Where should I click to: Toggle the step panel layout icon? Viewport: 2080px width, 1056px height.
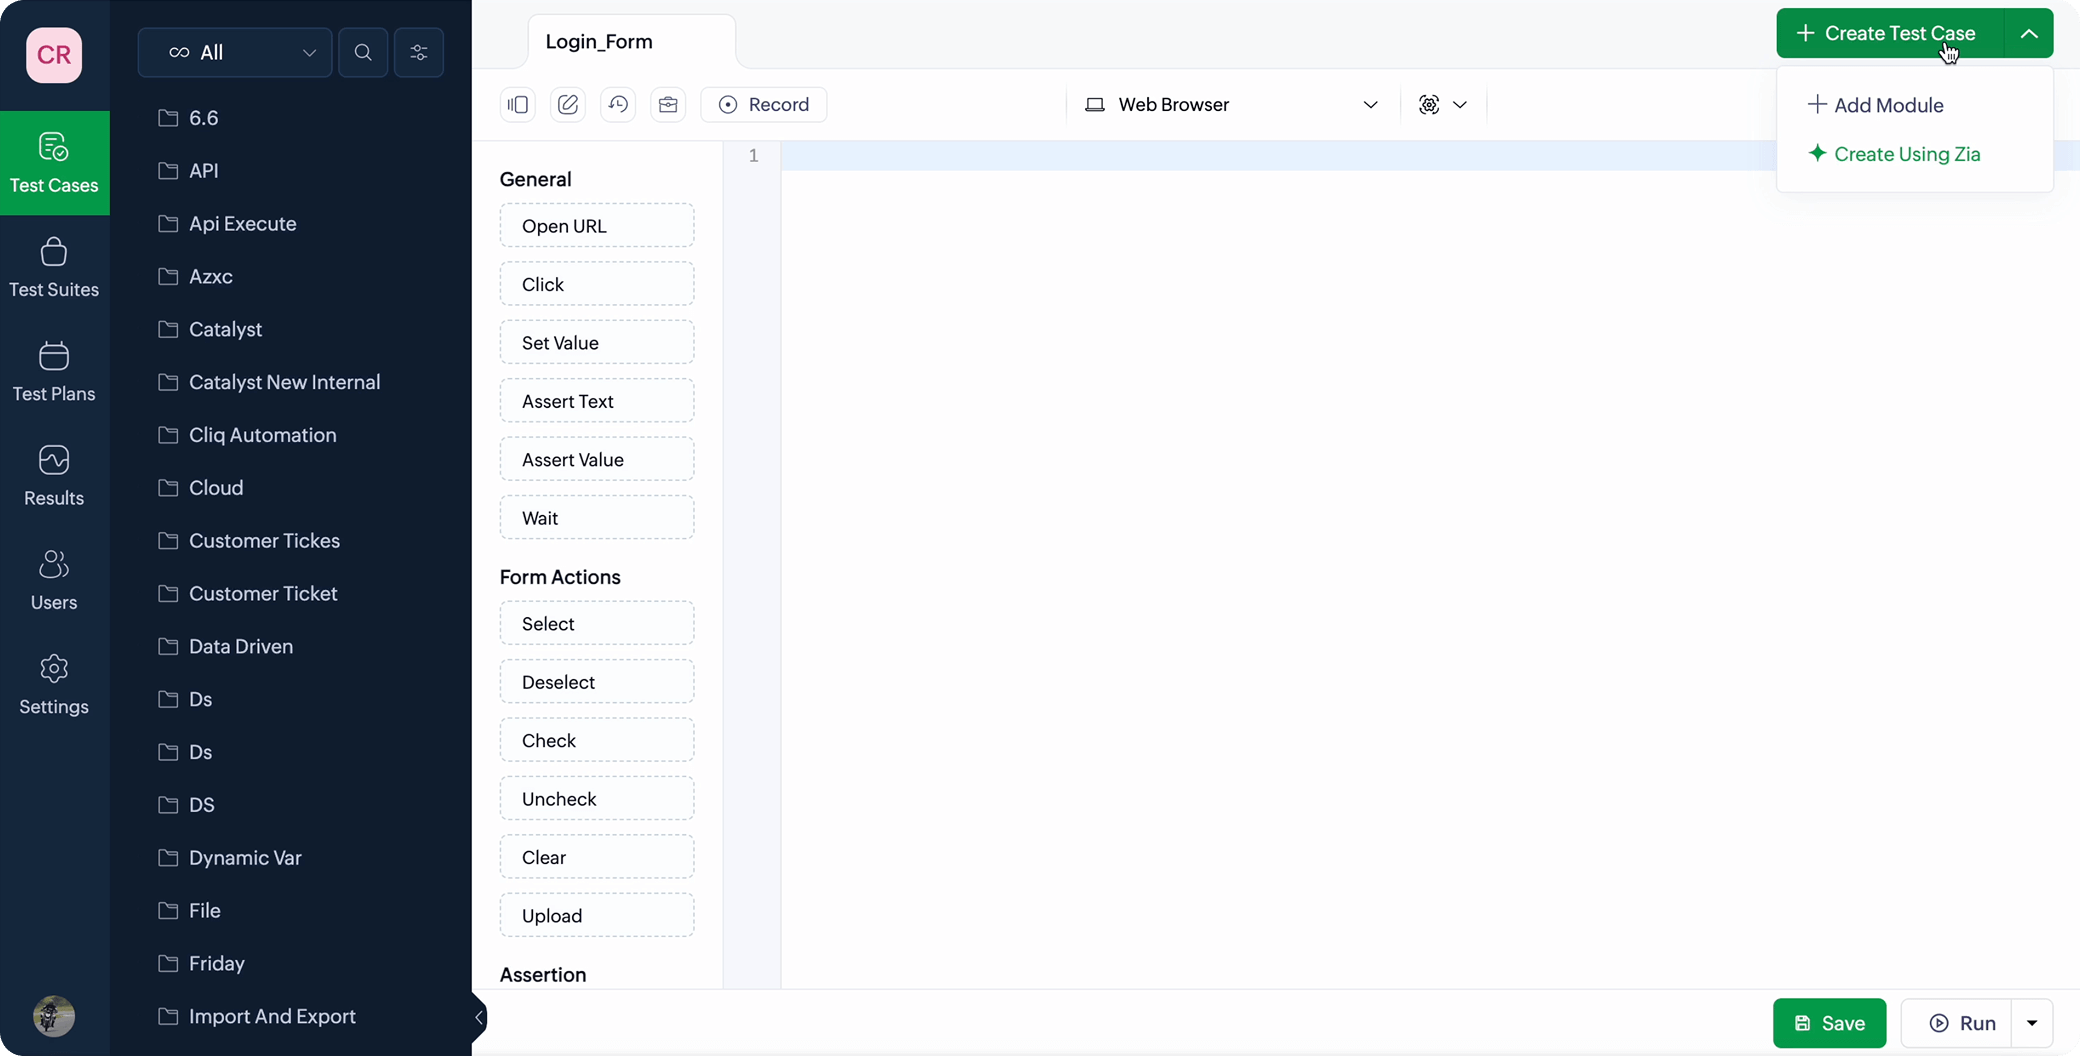tap(518, 105)
